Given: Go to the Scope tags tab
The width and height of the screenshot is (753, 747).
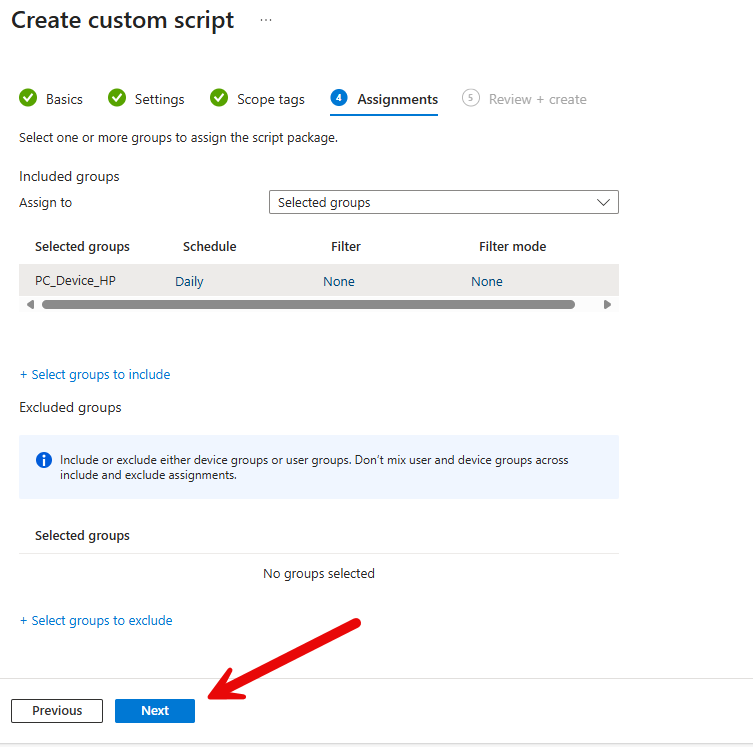Looking at the screenshot, I should [x=270, y=99].
